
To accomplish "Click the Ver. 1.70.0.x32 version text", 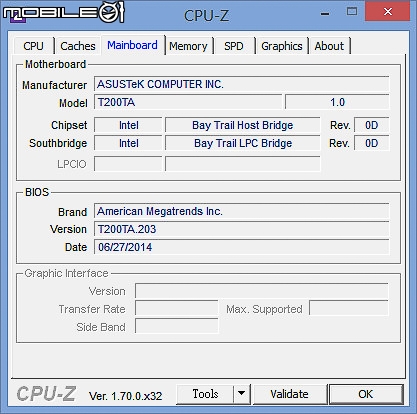I will coord(125,396).
